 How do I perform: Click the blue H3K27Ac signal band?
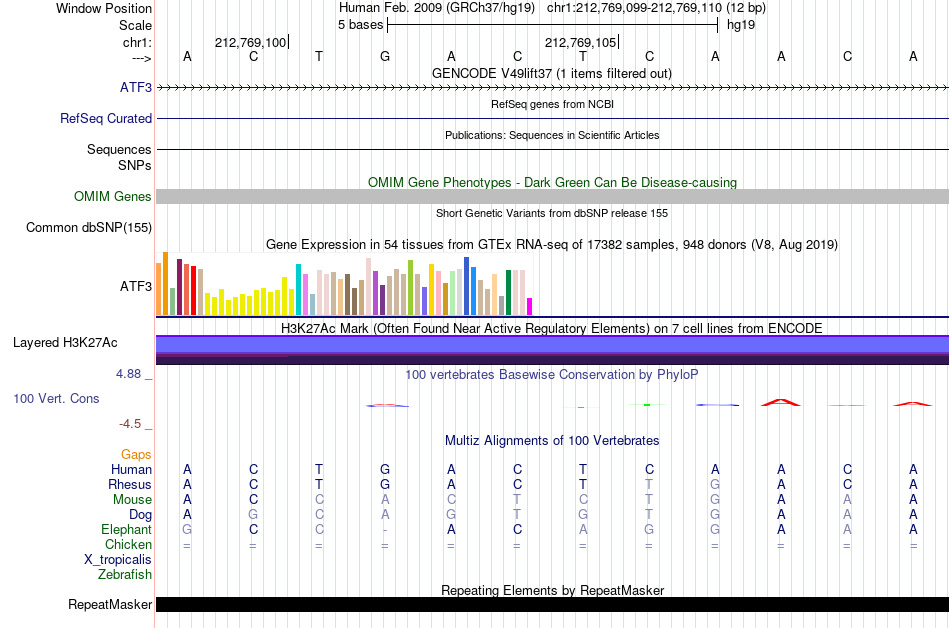point(553,344)
